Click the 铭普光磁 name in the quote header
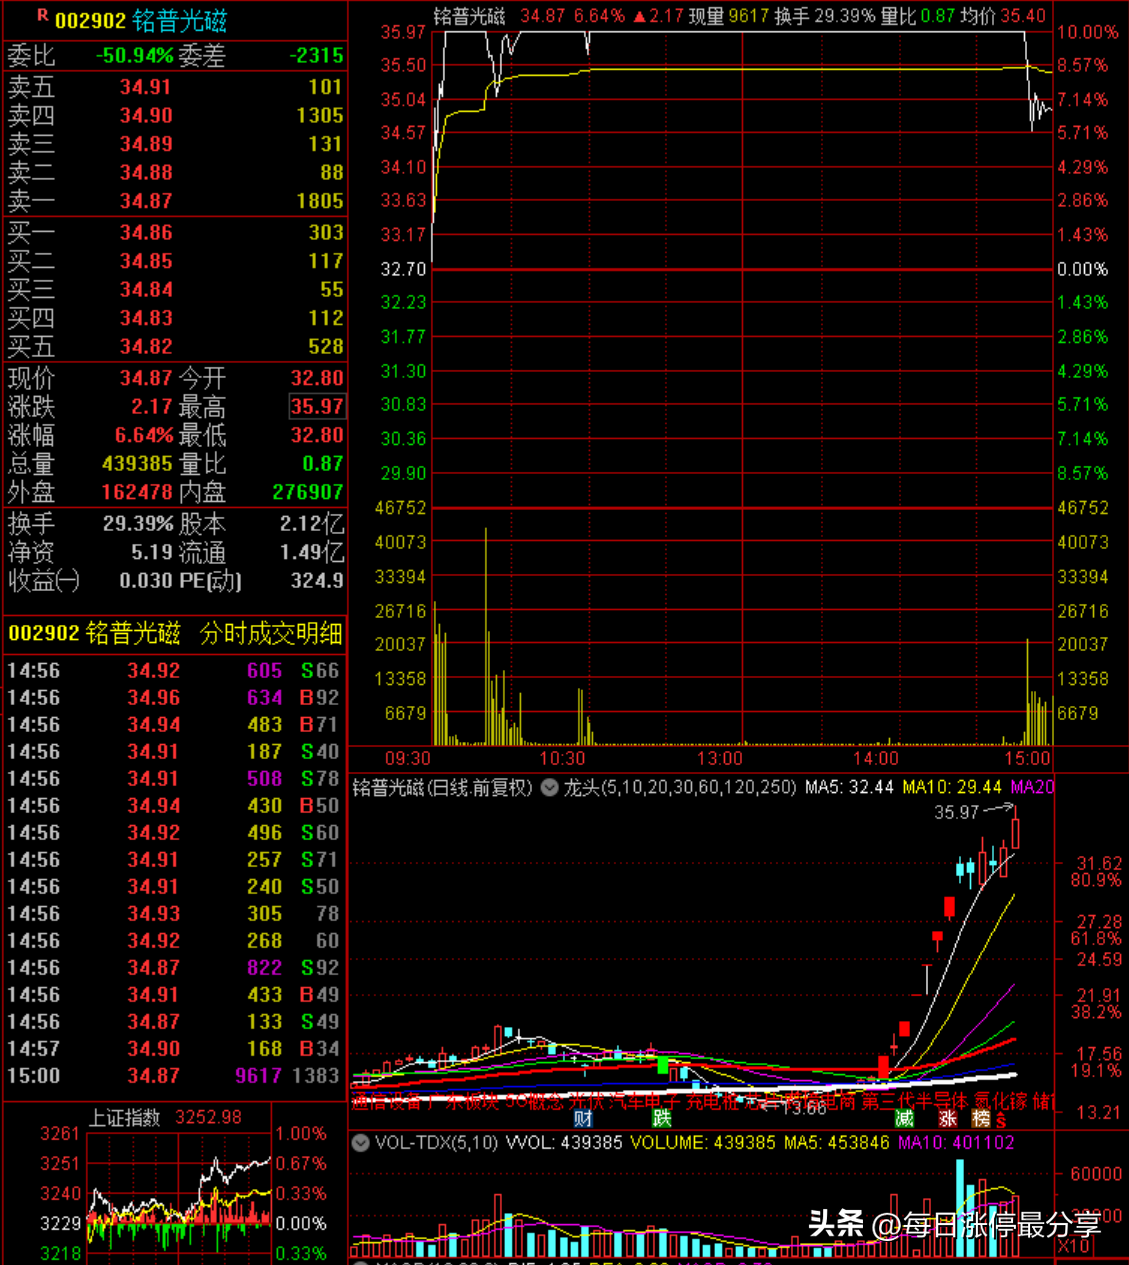The image size is (1129, 1265). (180, 21)
